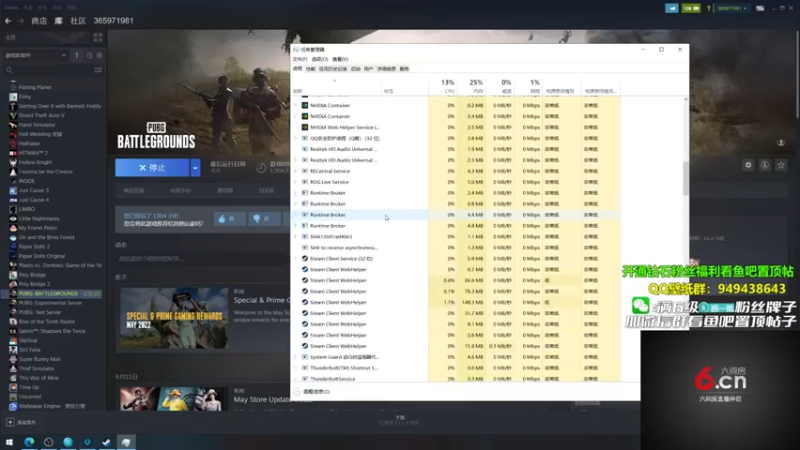This screenshot has width=800, height=450.
Task: Select Grand Theft Auto V in library
Action: pyautogui.click(x=42, y=115)
